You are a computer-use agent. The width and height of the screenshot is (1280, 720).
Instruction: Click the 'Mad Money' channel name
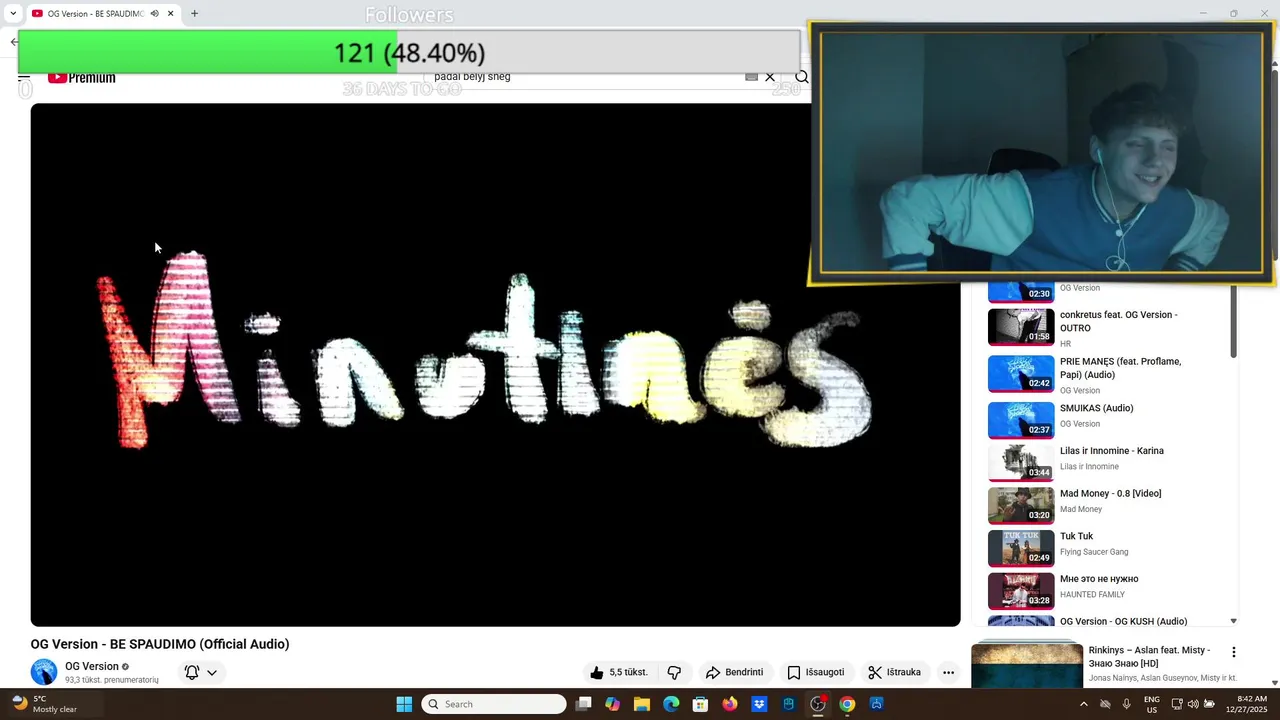tap(1081, 509)
